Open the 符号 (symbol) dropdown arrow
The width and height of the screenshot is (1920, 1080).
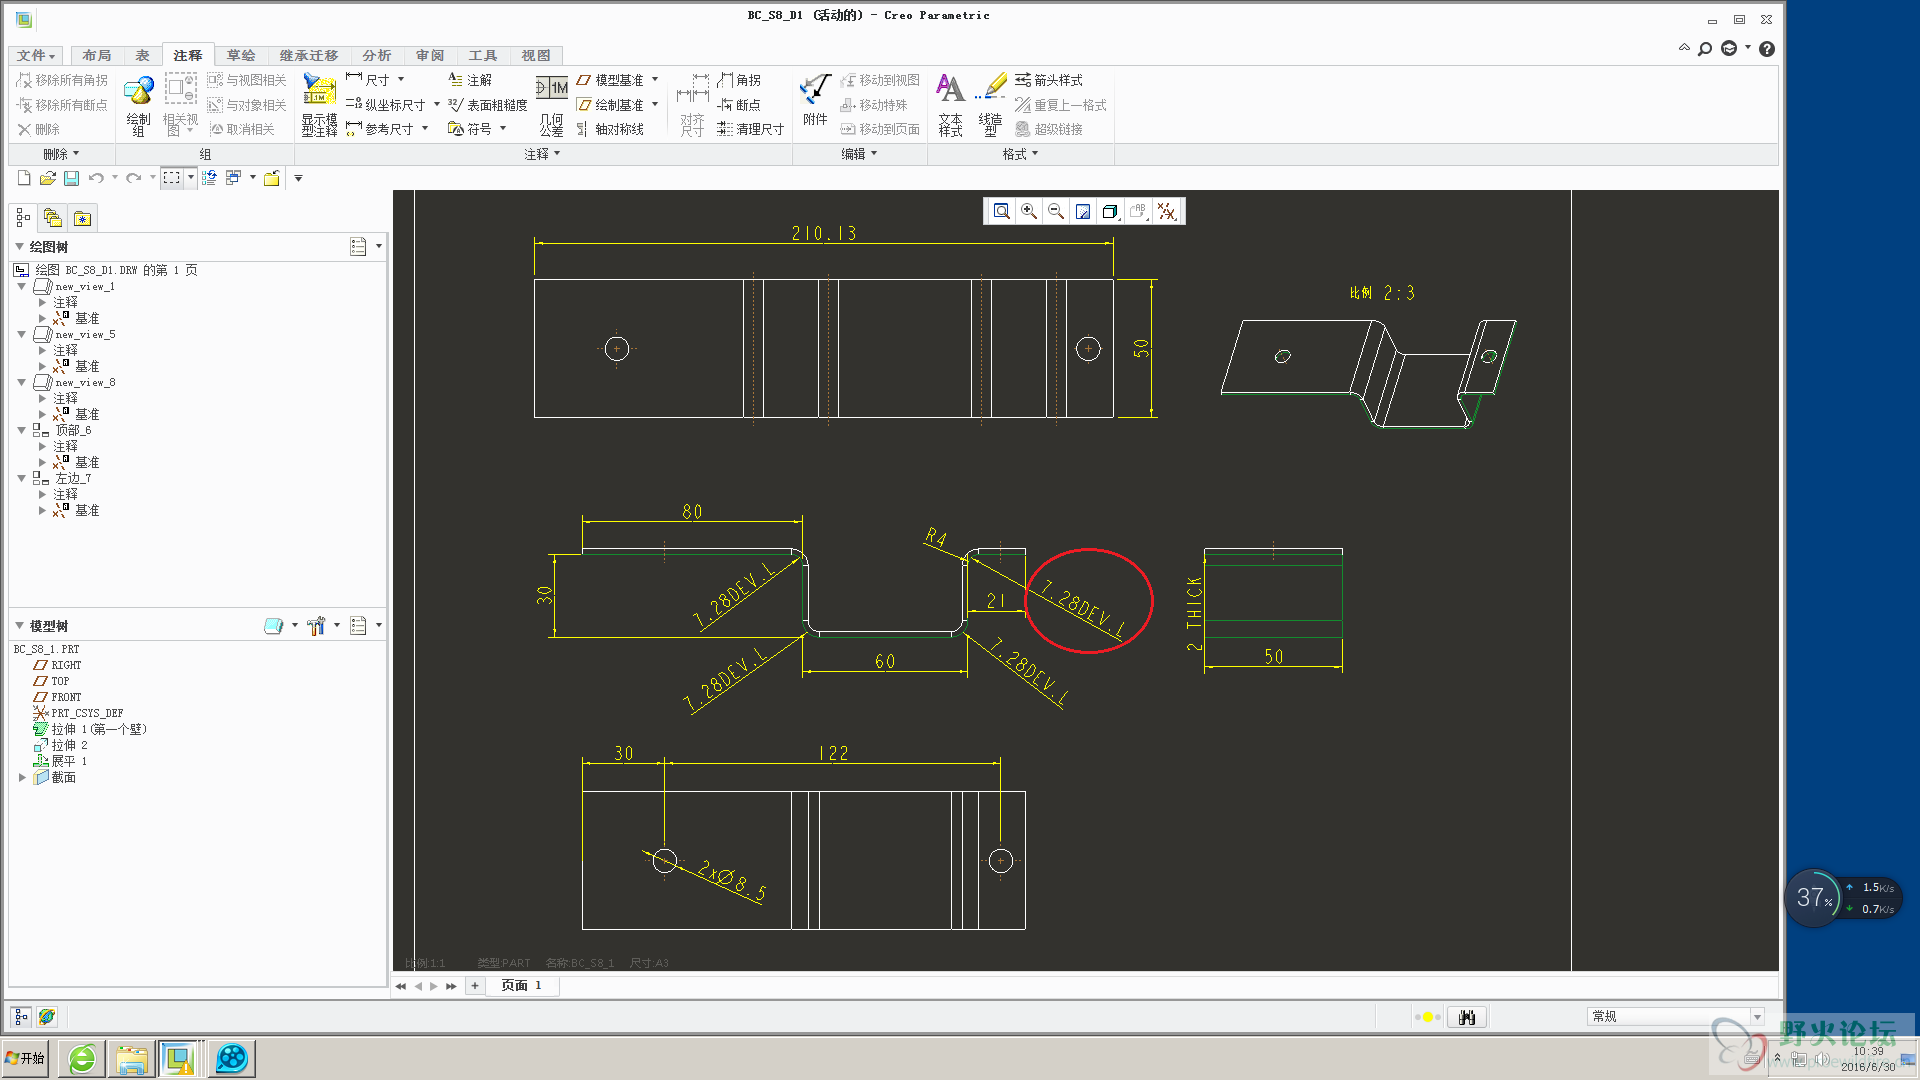point(503,128)
